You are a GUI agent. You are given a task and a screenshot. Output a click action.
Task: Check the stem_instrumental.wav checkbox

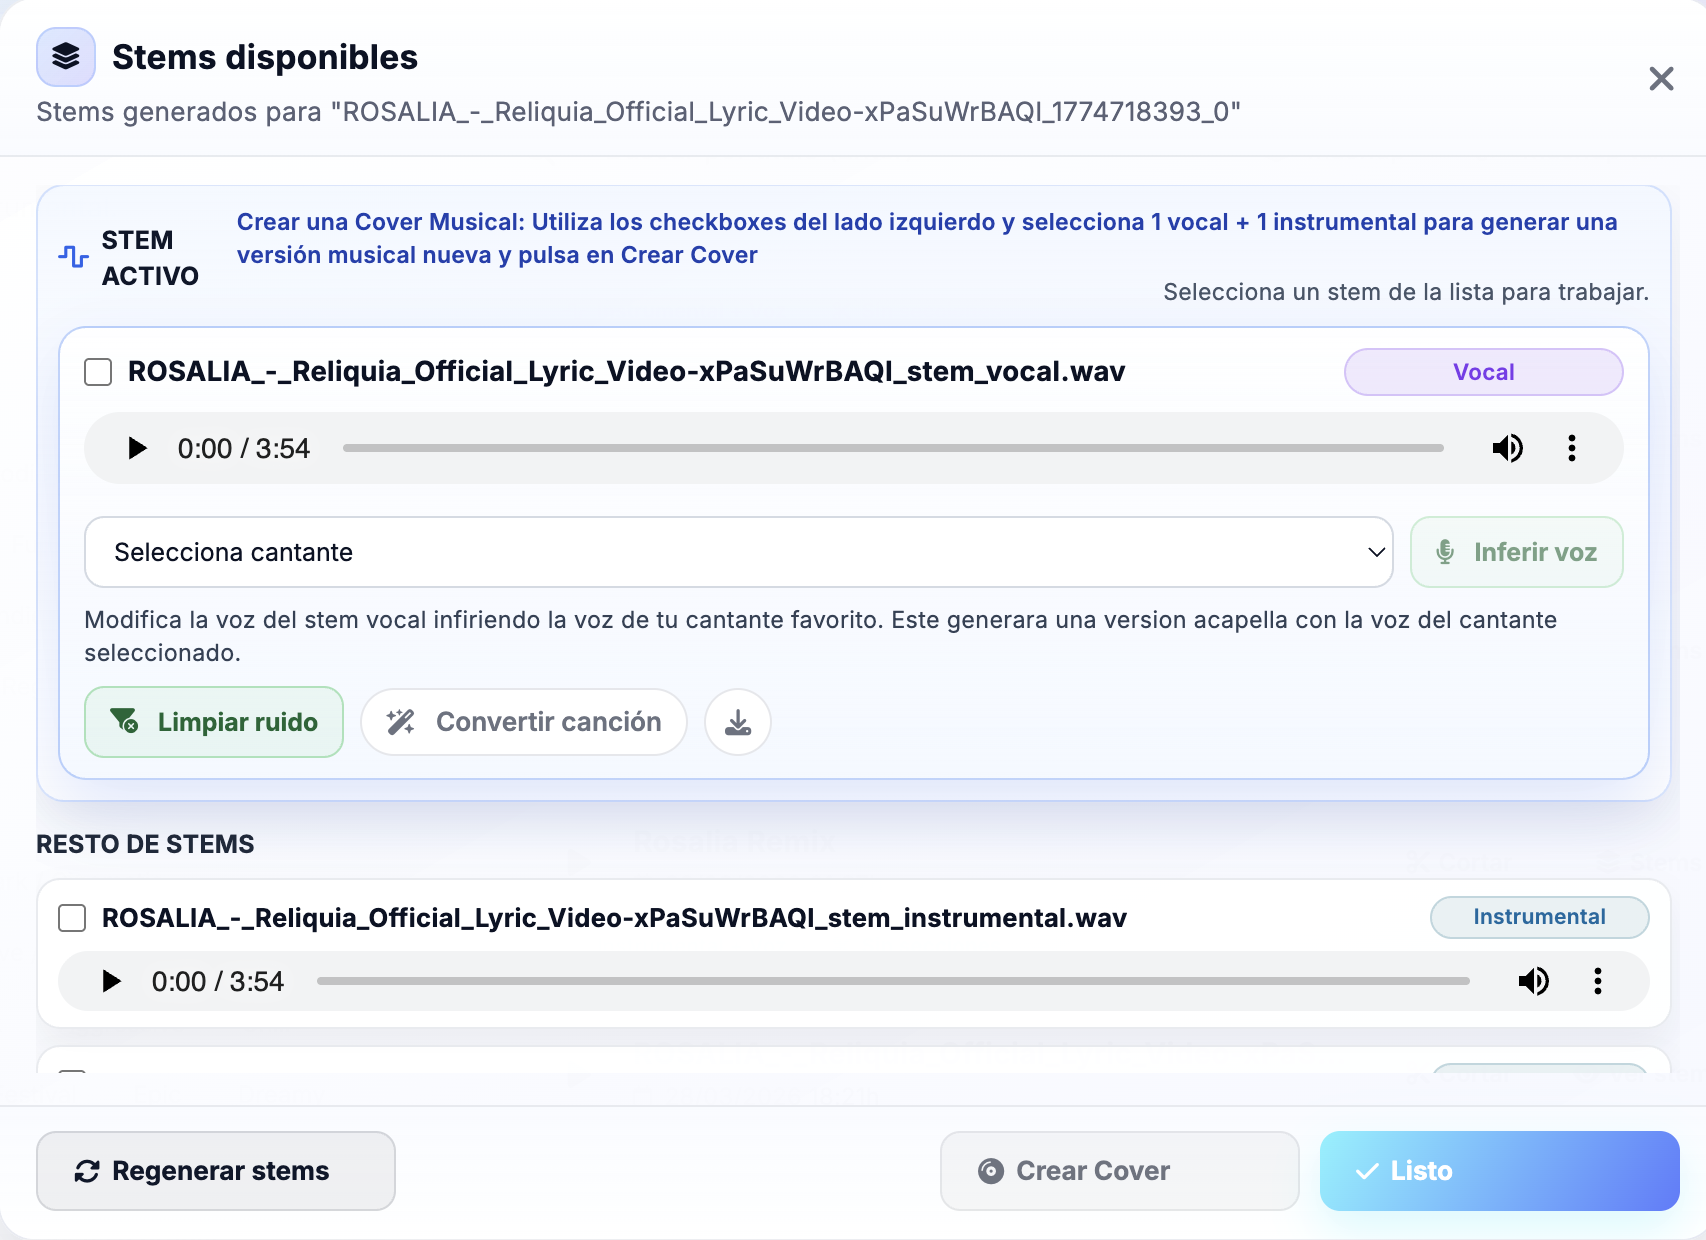[72, 918]
